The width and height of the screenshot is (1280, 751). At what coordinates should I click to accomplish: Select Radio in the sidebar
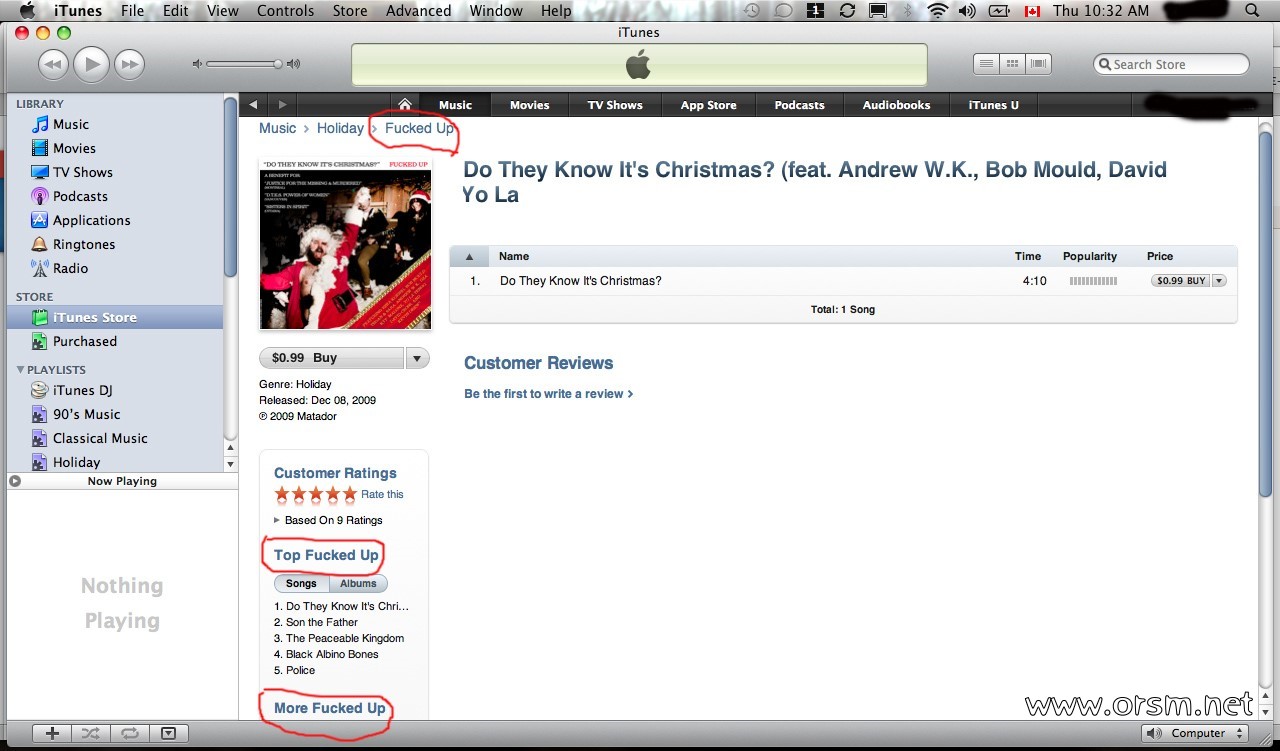coord(70,268)
